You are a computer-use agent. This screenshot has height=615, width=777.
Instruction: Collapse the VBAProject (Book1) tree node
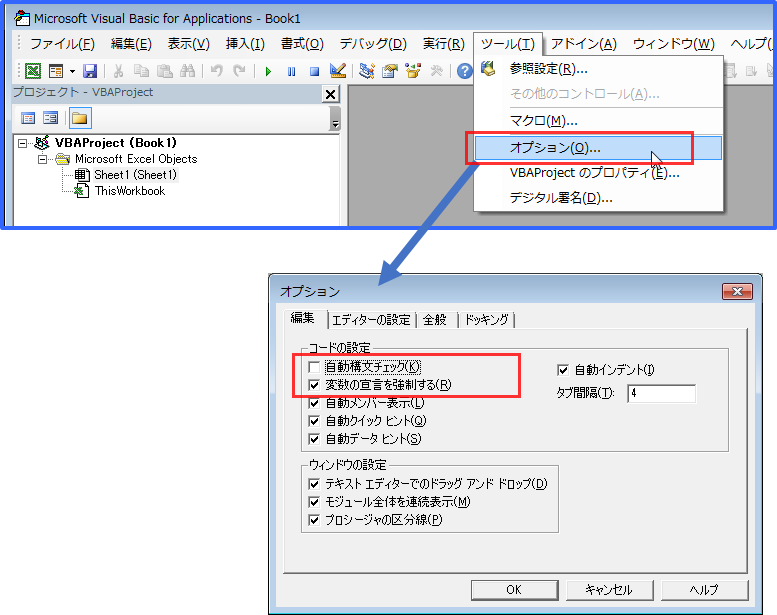point(22,143)
